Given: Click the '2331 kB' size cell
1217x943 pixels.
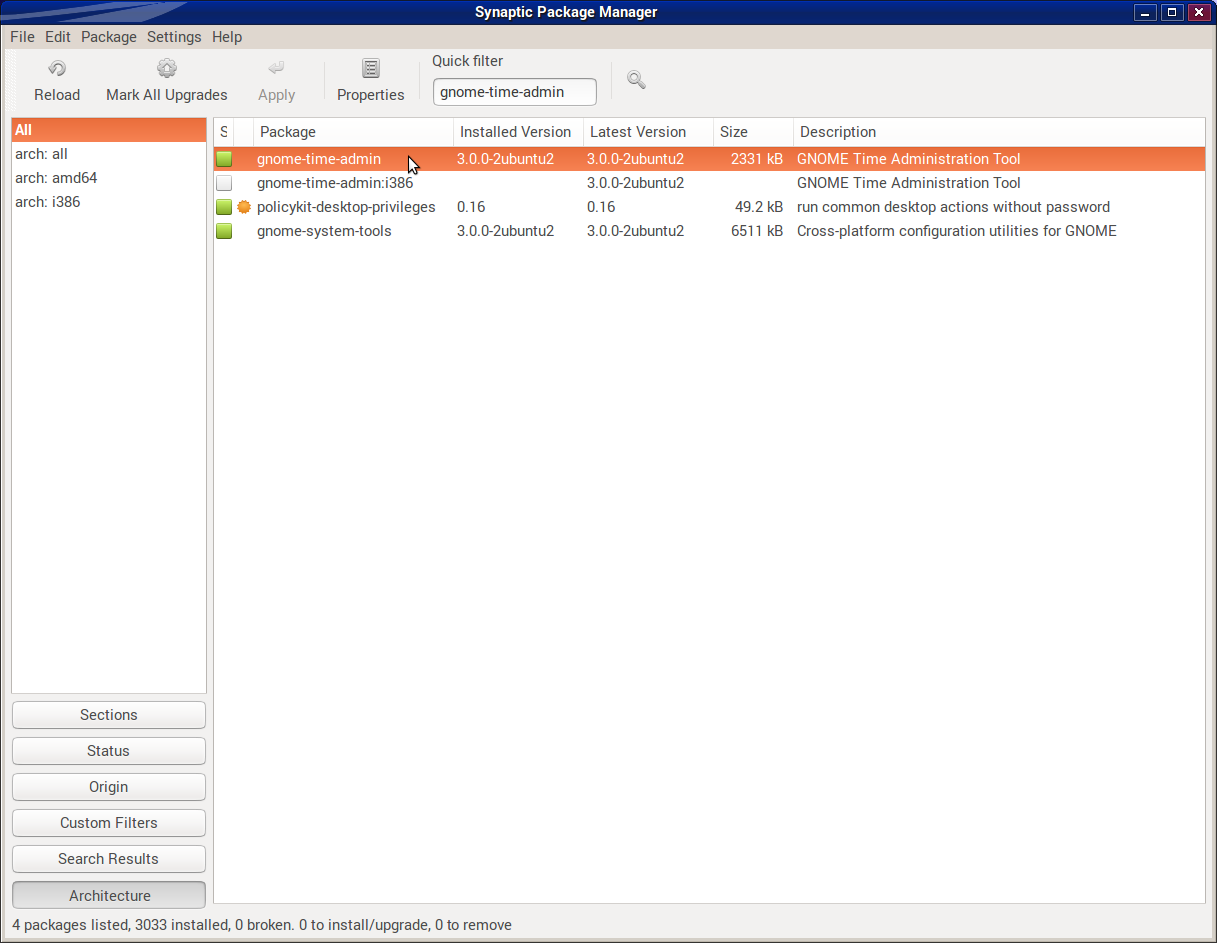Looking at the screenshot, I should click(757, 159).
